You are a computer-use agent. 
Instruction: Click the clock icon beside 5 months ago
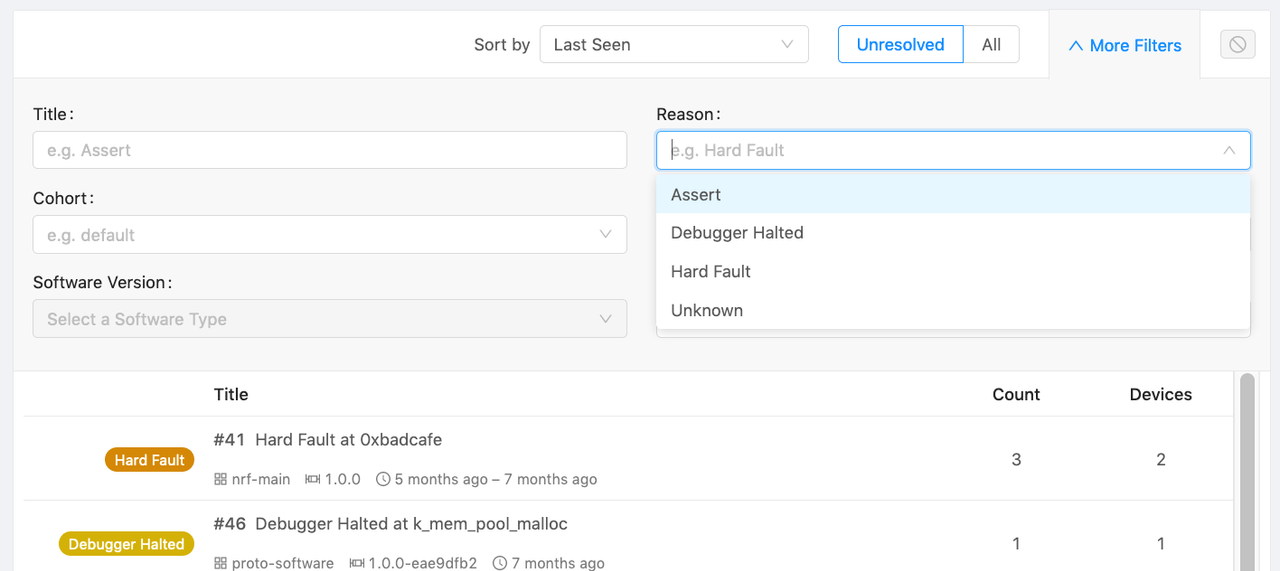[x=383, y=479]
